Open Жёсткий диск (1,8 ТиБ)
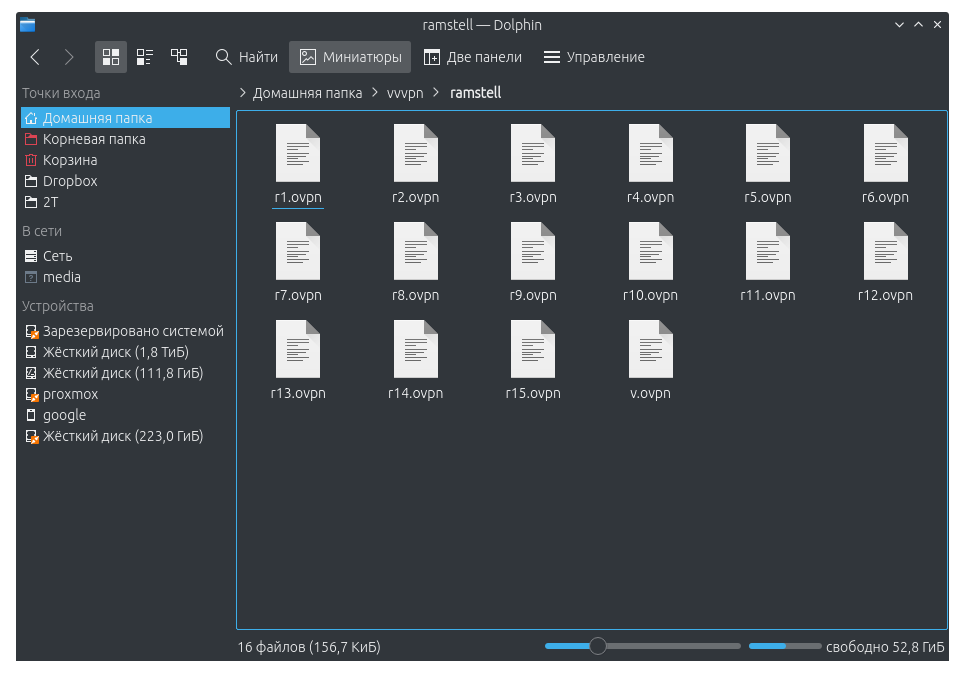Screen dimensions: 965x681 (x=126, y=352)
